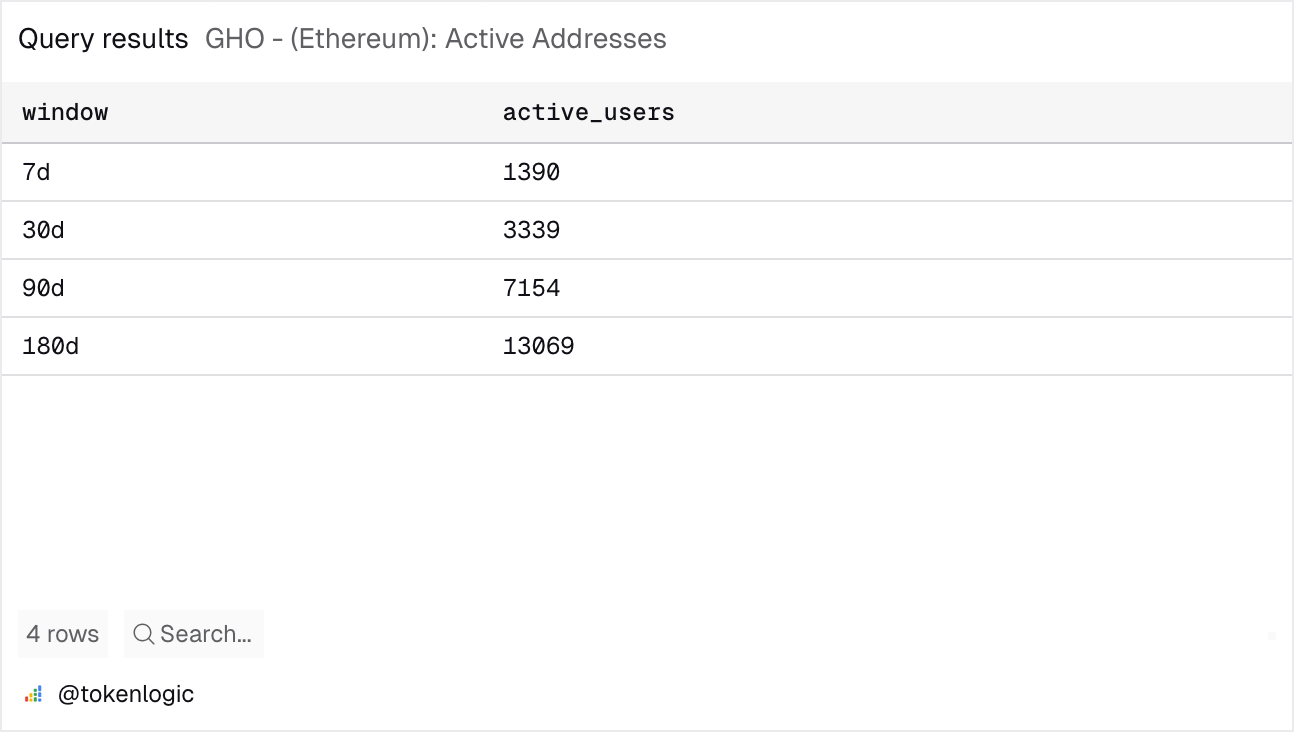Click the magnifier icon in the search box
The image size is (1294, 732).
(144, 634)
